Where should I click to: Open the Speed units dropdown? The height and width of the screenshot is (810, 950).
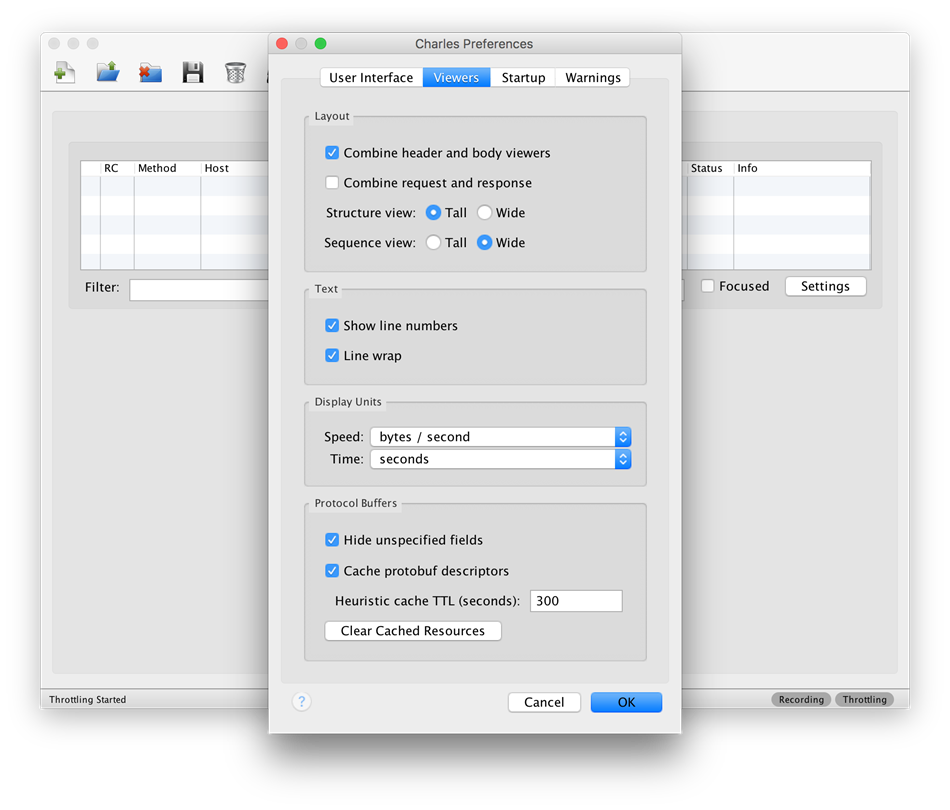click(501, 437)
